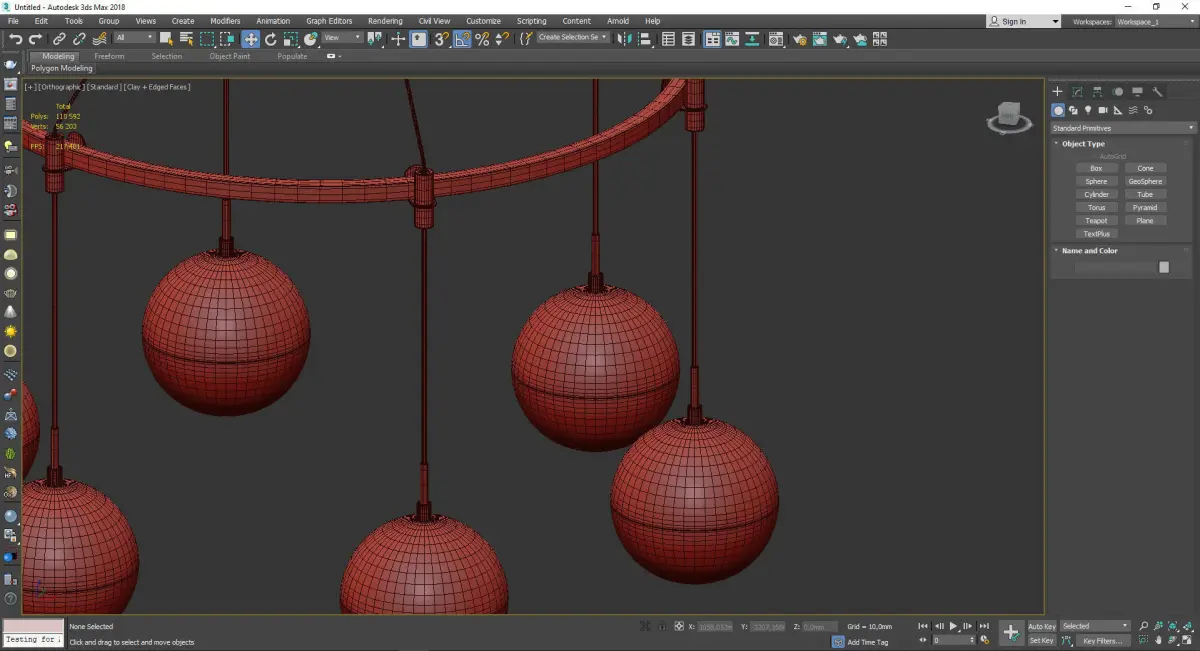Open the Mirror tool
This screenshot has width=1200, height=651.
(624, 39)
